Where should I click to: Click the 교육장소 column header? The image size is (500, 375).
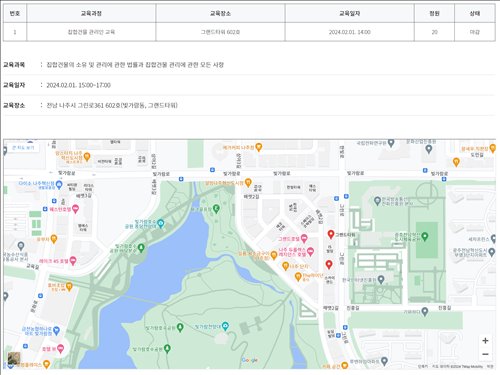[x=220, y=13]
